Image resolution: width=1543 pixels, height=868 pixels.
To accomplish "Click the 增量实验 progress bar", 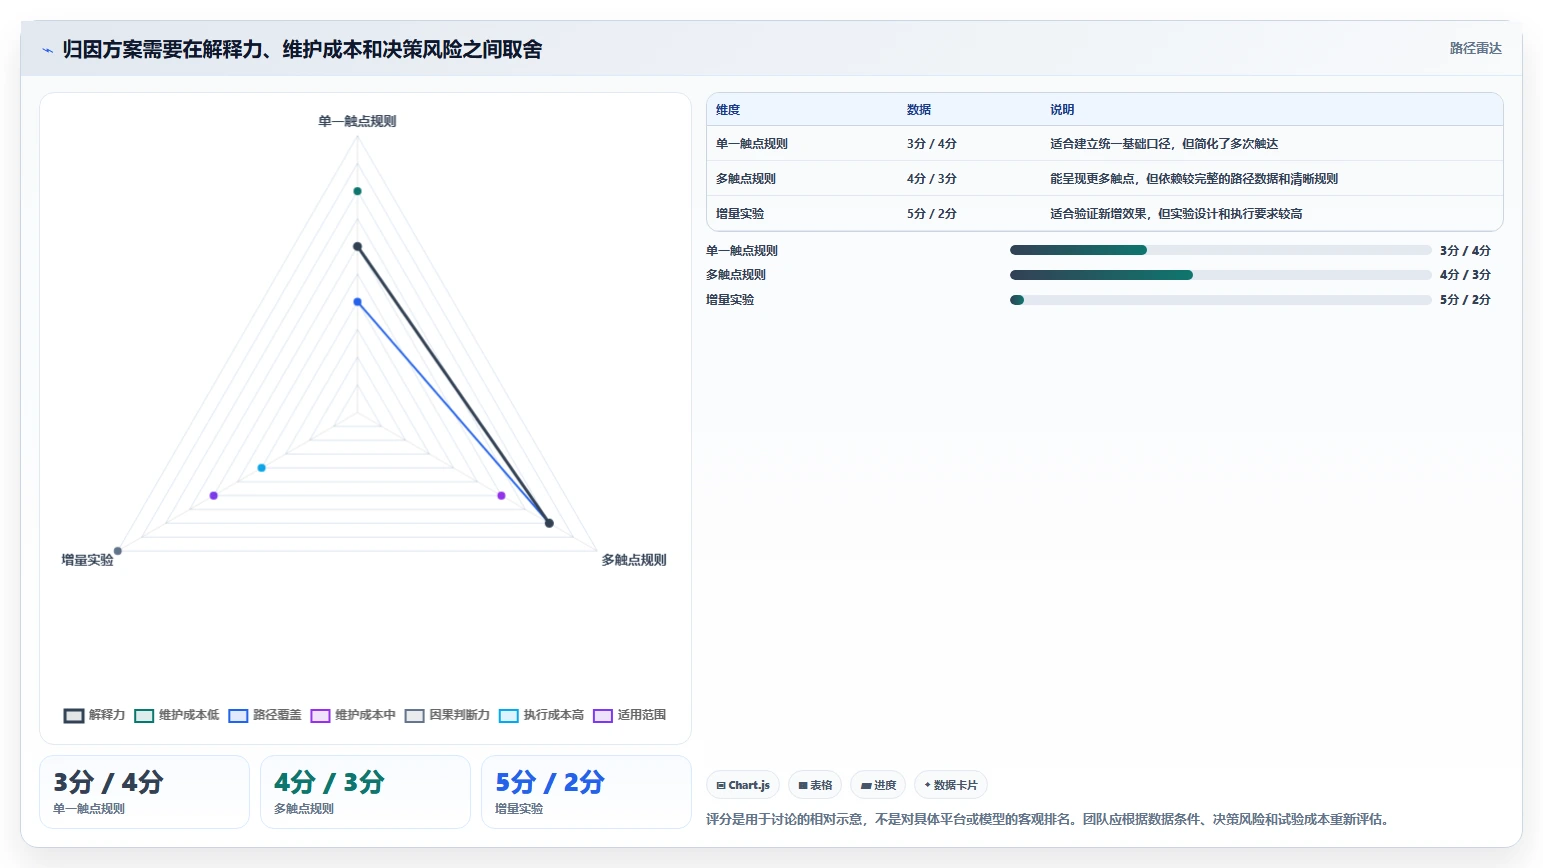I will [1221, 300].
